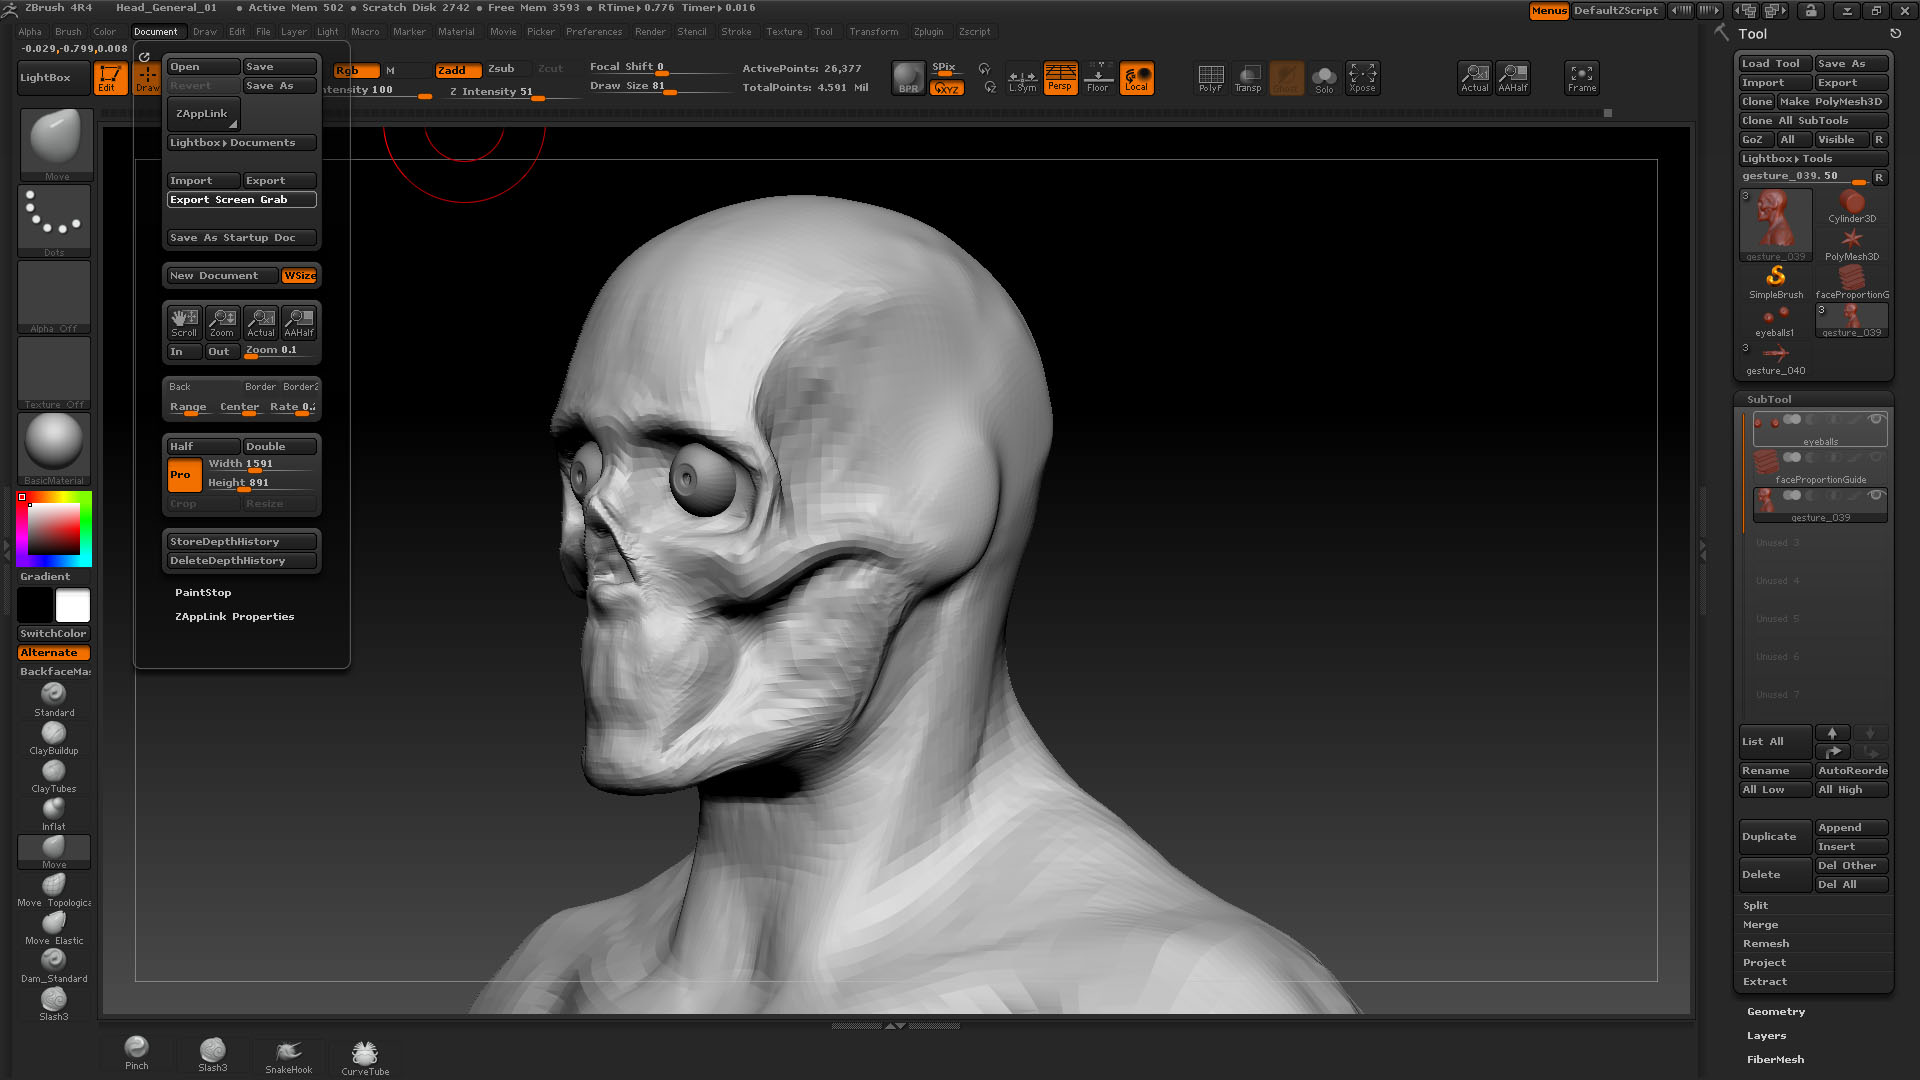Select the ClayBuildup brush

pyautogui.click(x=54, y=738)
